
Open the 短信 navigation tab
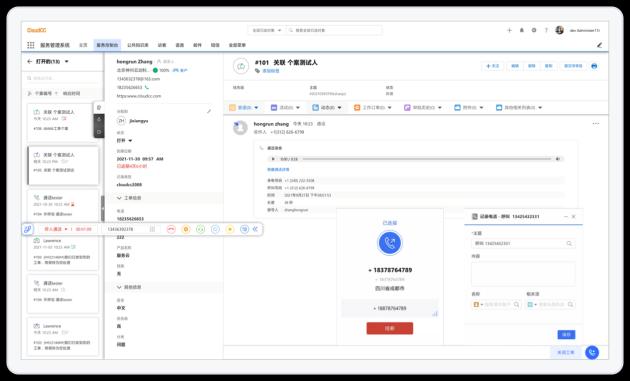coord(215,45)
